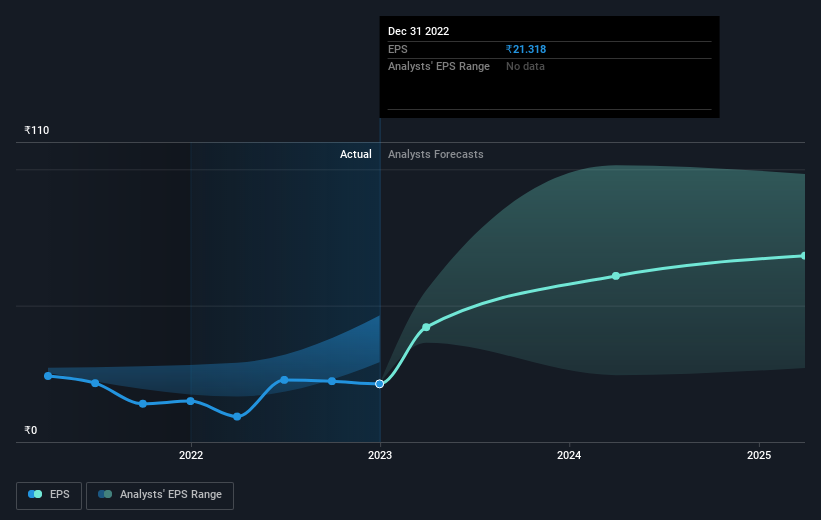Click the EPS data point in late 2022
Image resolution: width=821 pixels, height=520 pixels.
(x=332, y=381)
